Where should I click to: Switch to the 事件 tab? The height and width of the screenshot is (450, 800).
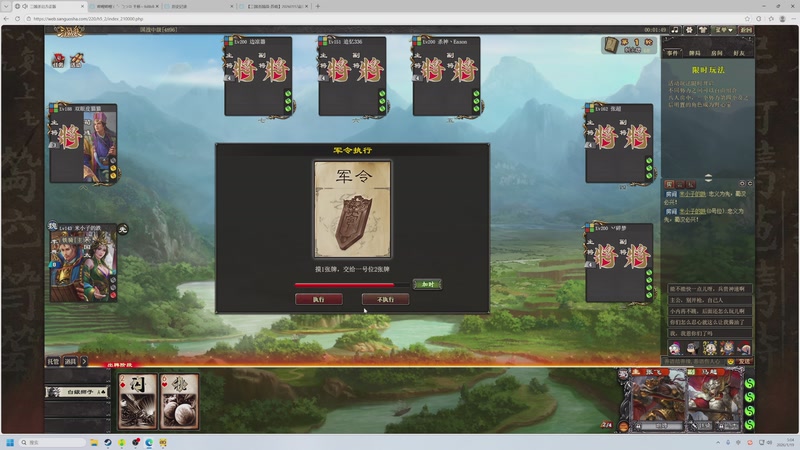tap(672, 53)
